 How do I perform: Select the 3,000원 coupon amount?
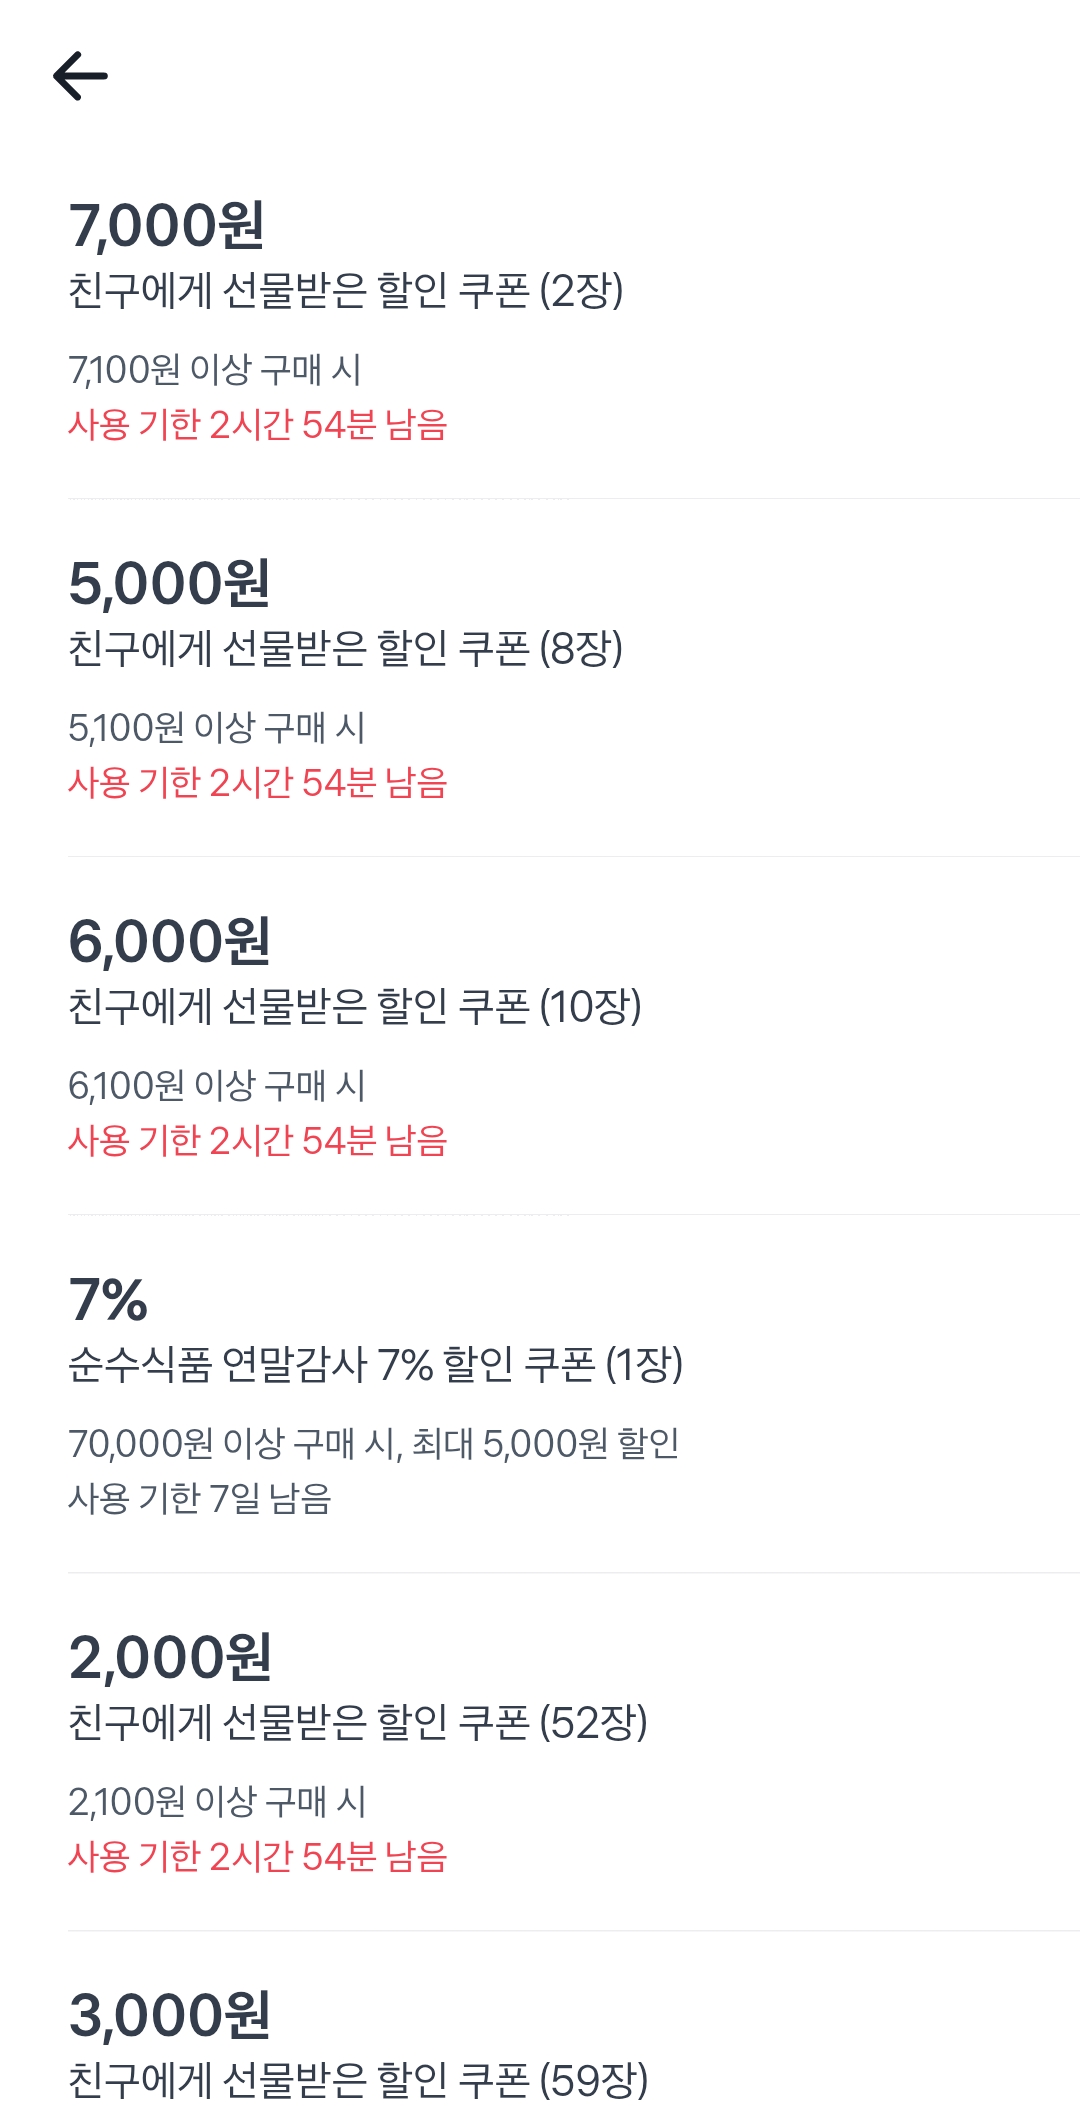click(170, 2016)
